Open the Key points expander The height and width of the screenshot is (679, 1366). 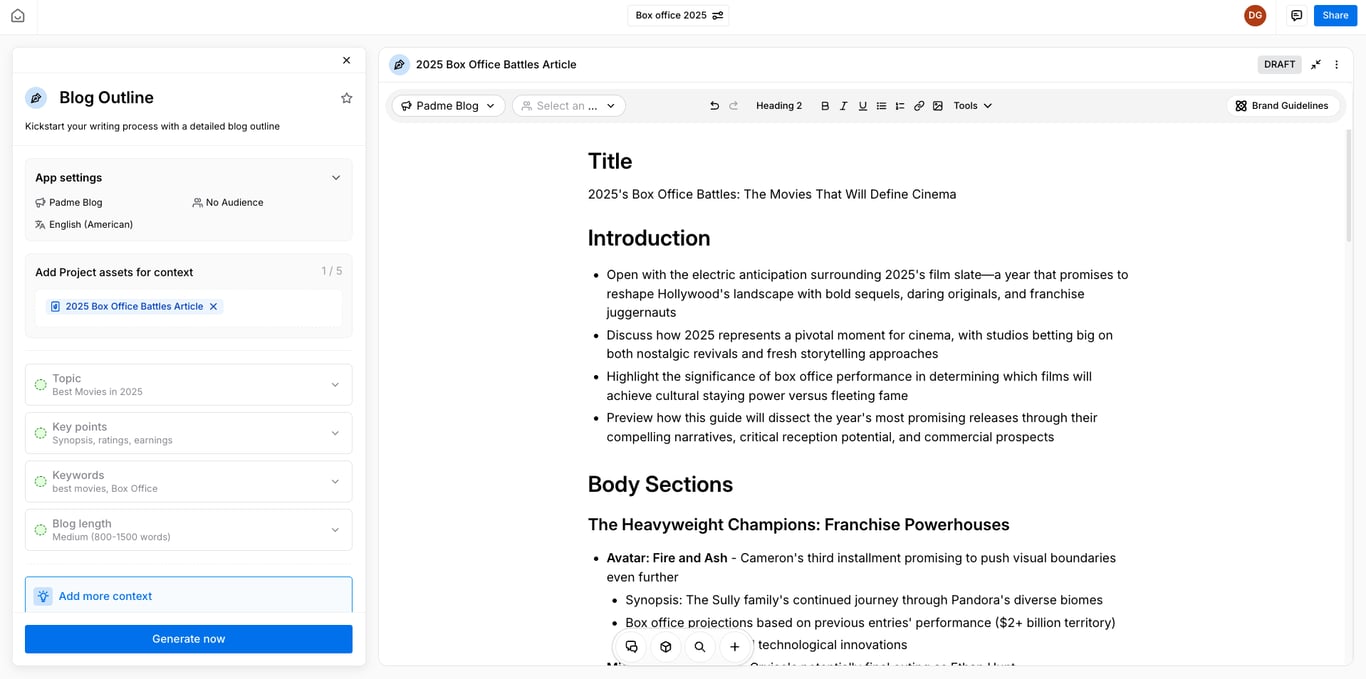tap(336, 433)
